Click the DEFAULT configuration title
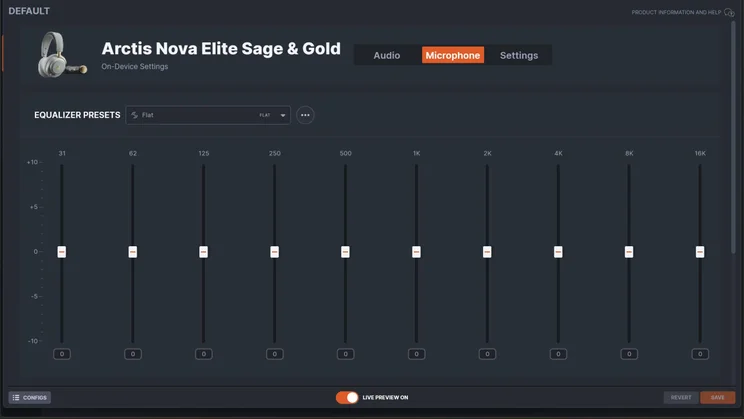Image resolution: width=744 pixels, height=419 pixels. (x=29, y=11)
